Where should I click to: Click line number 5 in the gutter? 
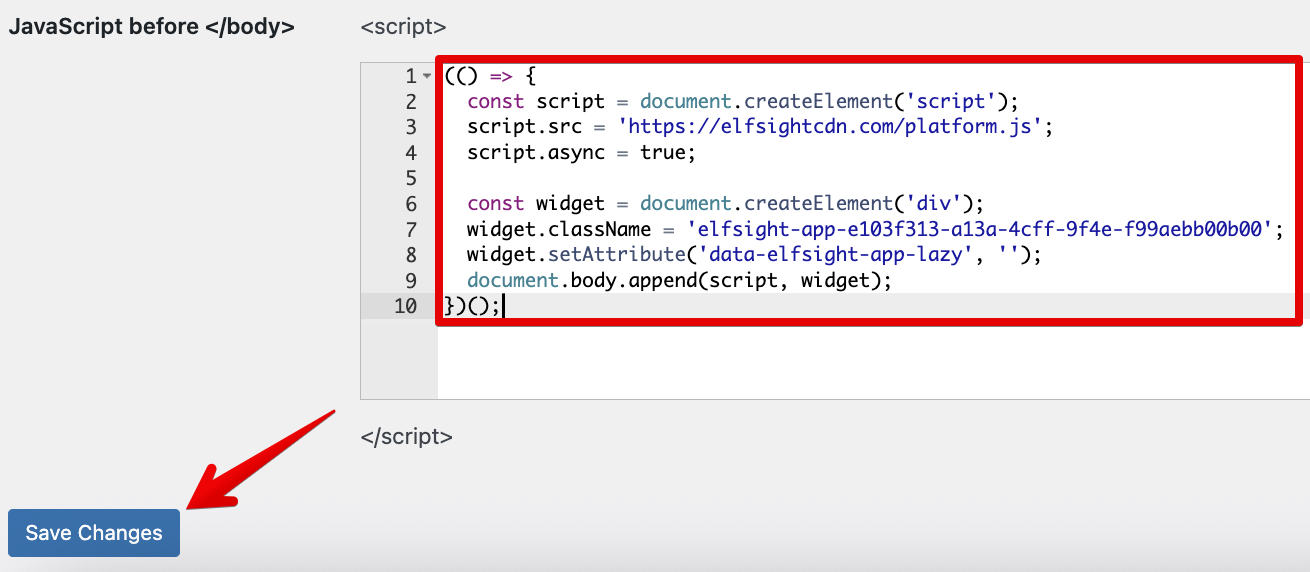[x=411, y=178]
